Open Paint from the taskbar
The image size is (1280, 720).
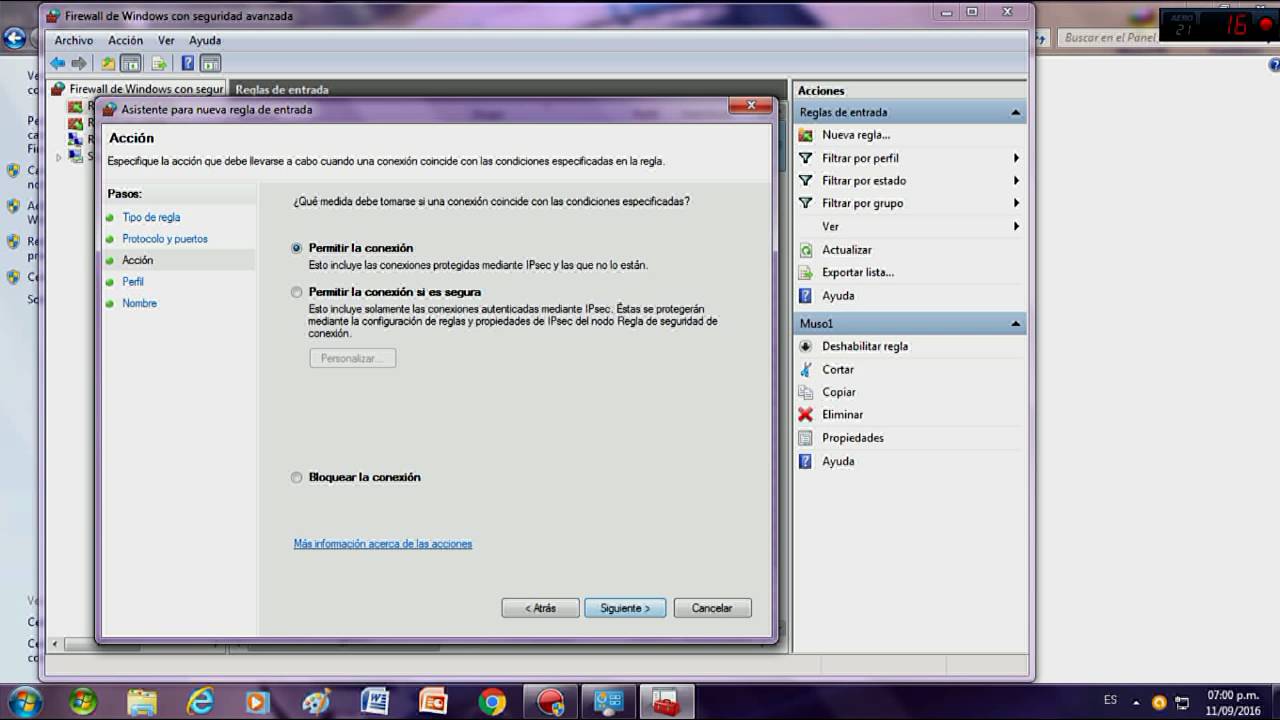click(316, 702)
